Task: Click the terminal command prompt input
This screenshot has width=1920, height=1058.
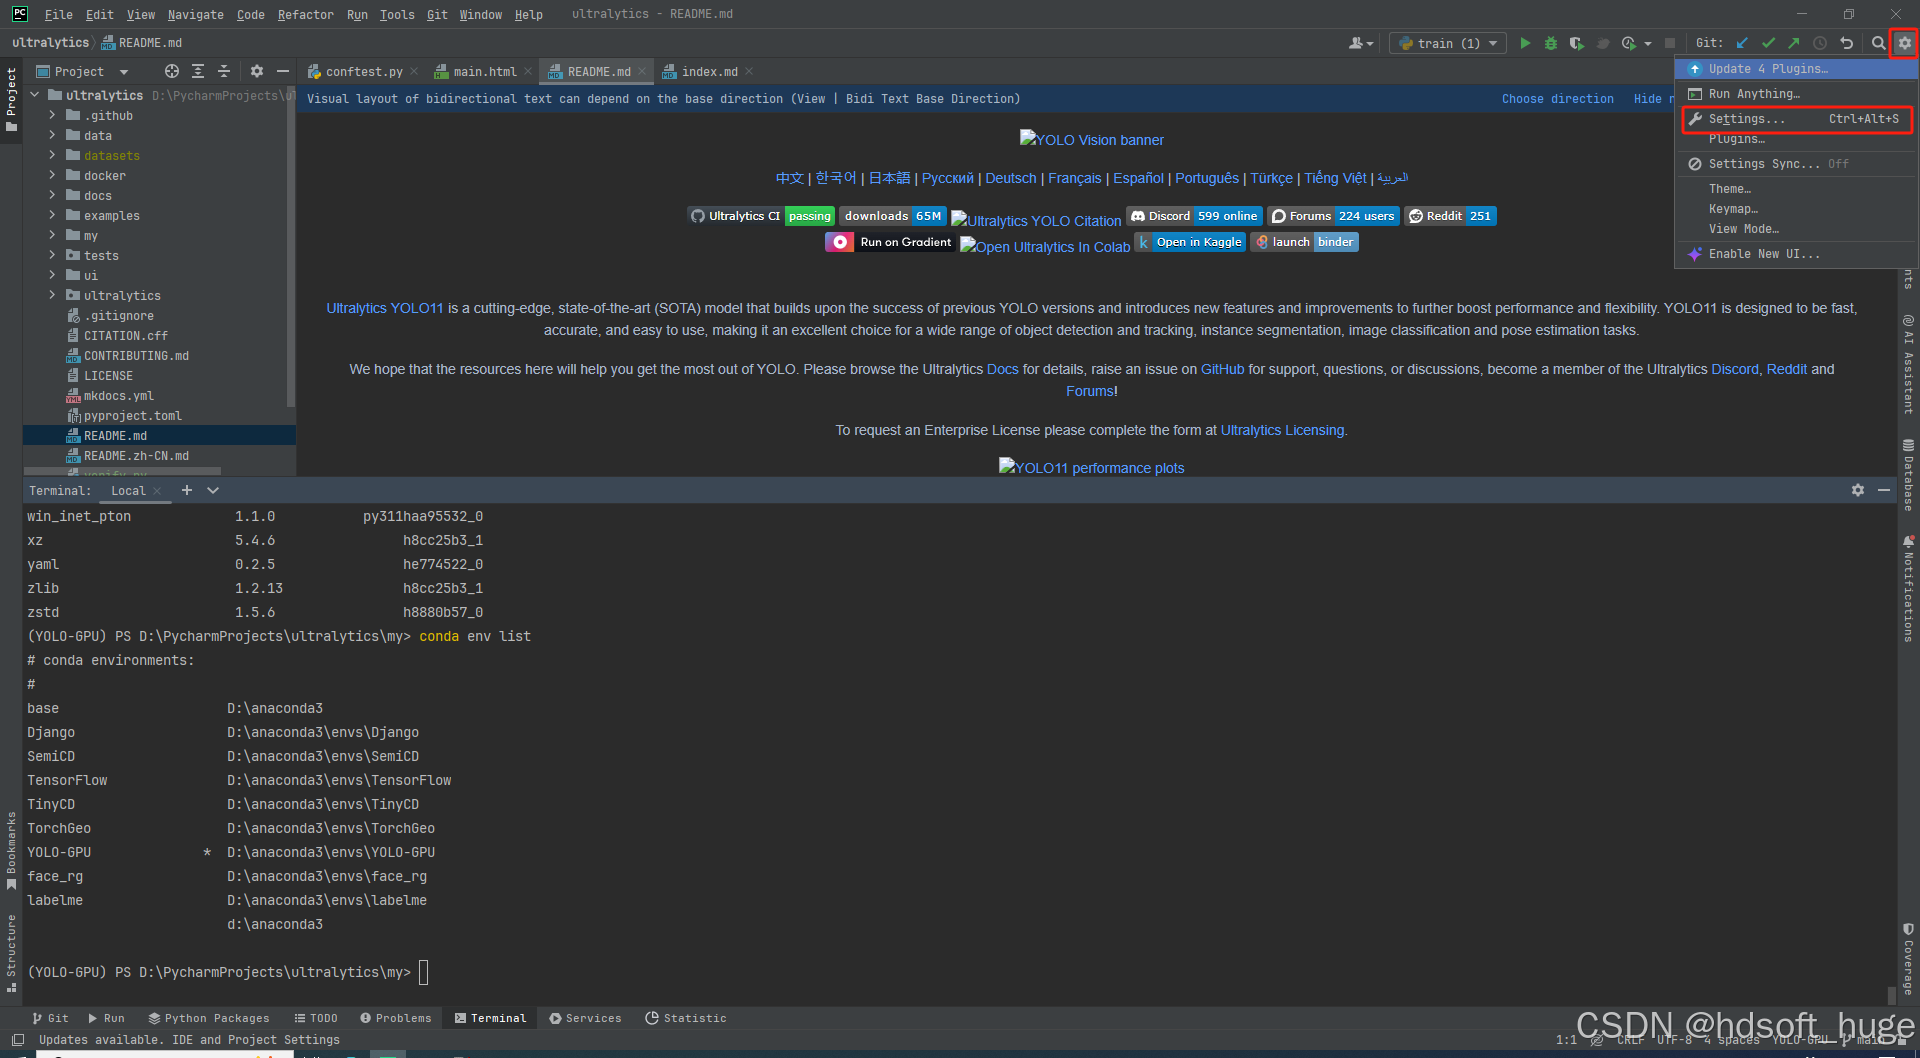Action: pos(424,972)
